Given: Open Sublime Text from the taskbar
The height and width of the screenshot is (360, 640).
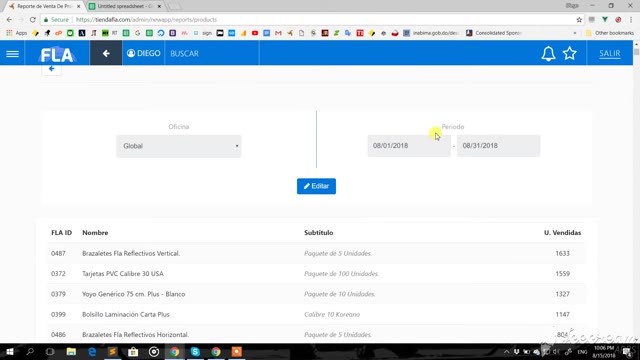Looking at the screenshot, I should pyautogui.click(x=112, y=351).
